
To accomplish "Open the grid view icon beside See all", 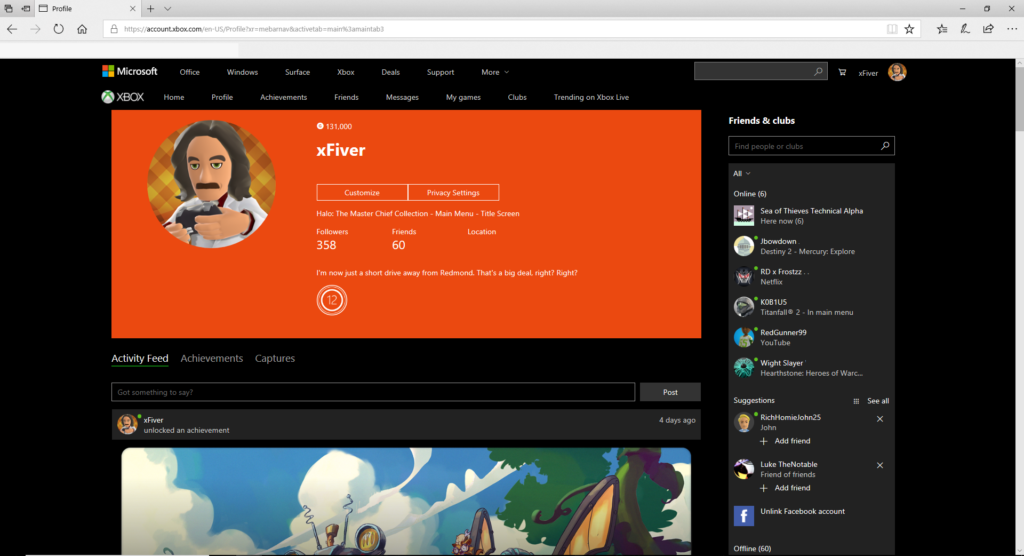I will pyautogui.click(x=856, y=401).
